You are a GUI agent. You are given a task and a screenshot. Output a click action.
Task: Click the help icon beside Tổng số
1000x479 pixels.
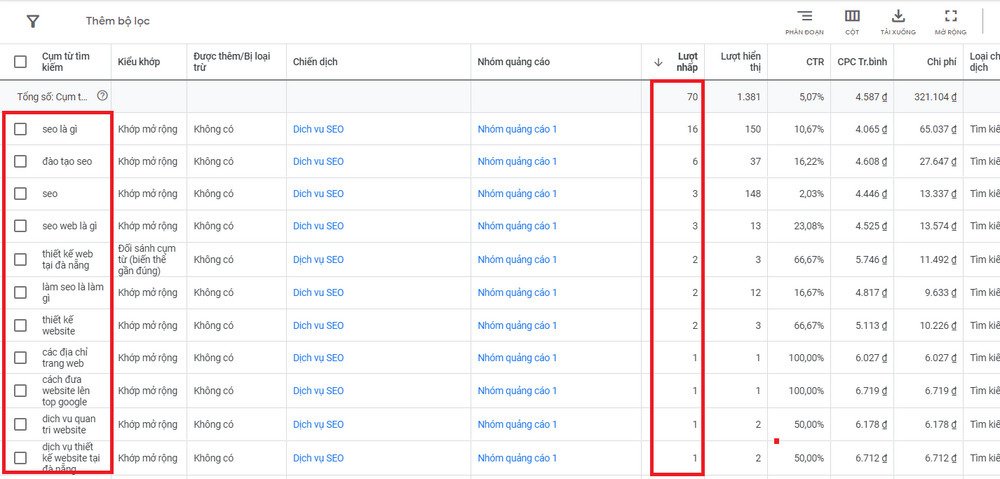[102, 96]
